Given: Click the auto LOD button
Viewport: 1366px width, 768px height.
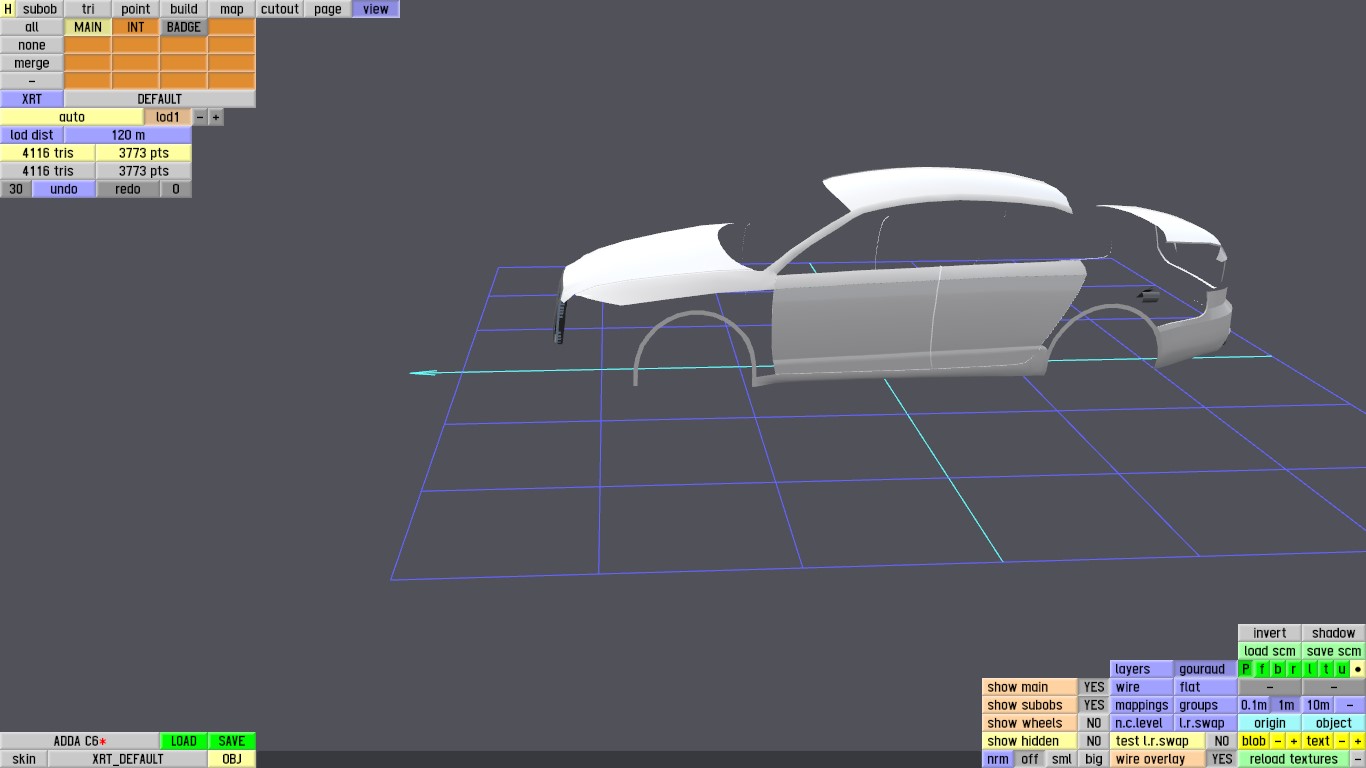Looking at the screenshot, I should [72, 117].
